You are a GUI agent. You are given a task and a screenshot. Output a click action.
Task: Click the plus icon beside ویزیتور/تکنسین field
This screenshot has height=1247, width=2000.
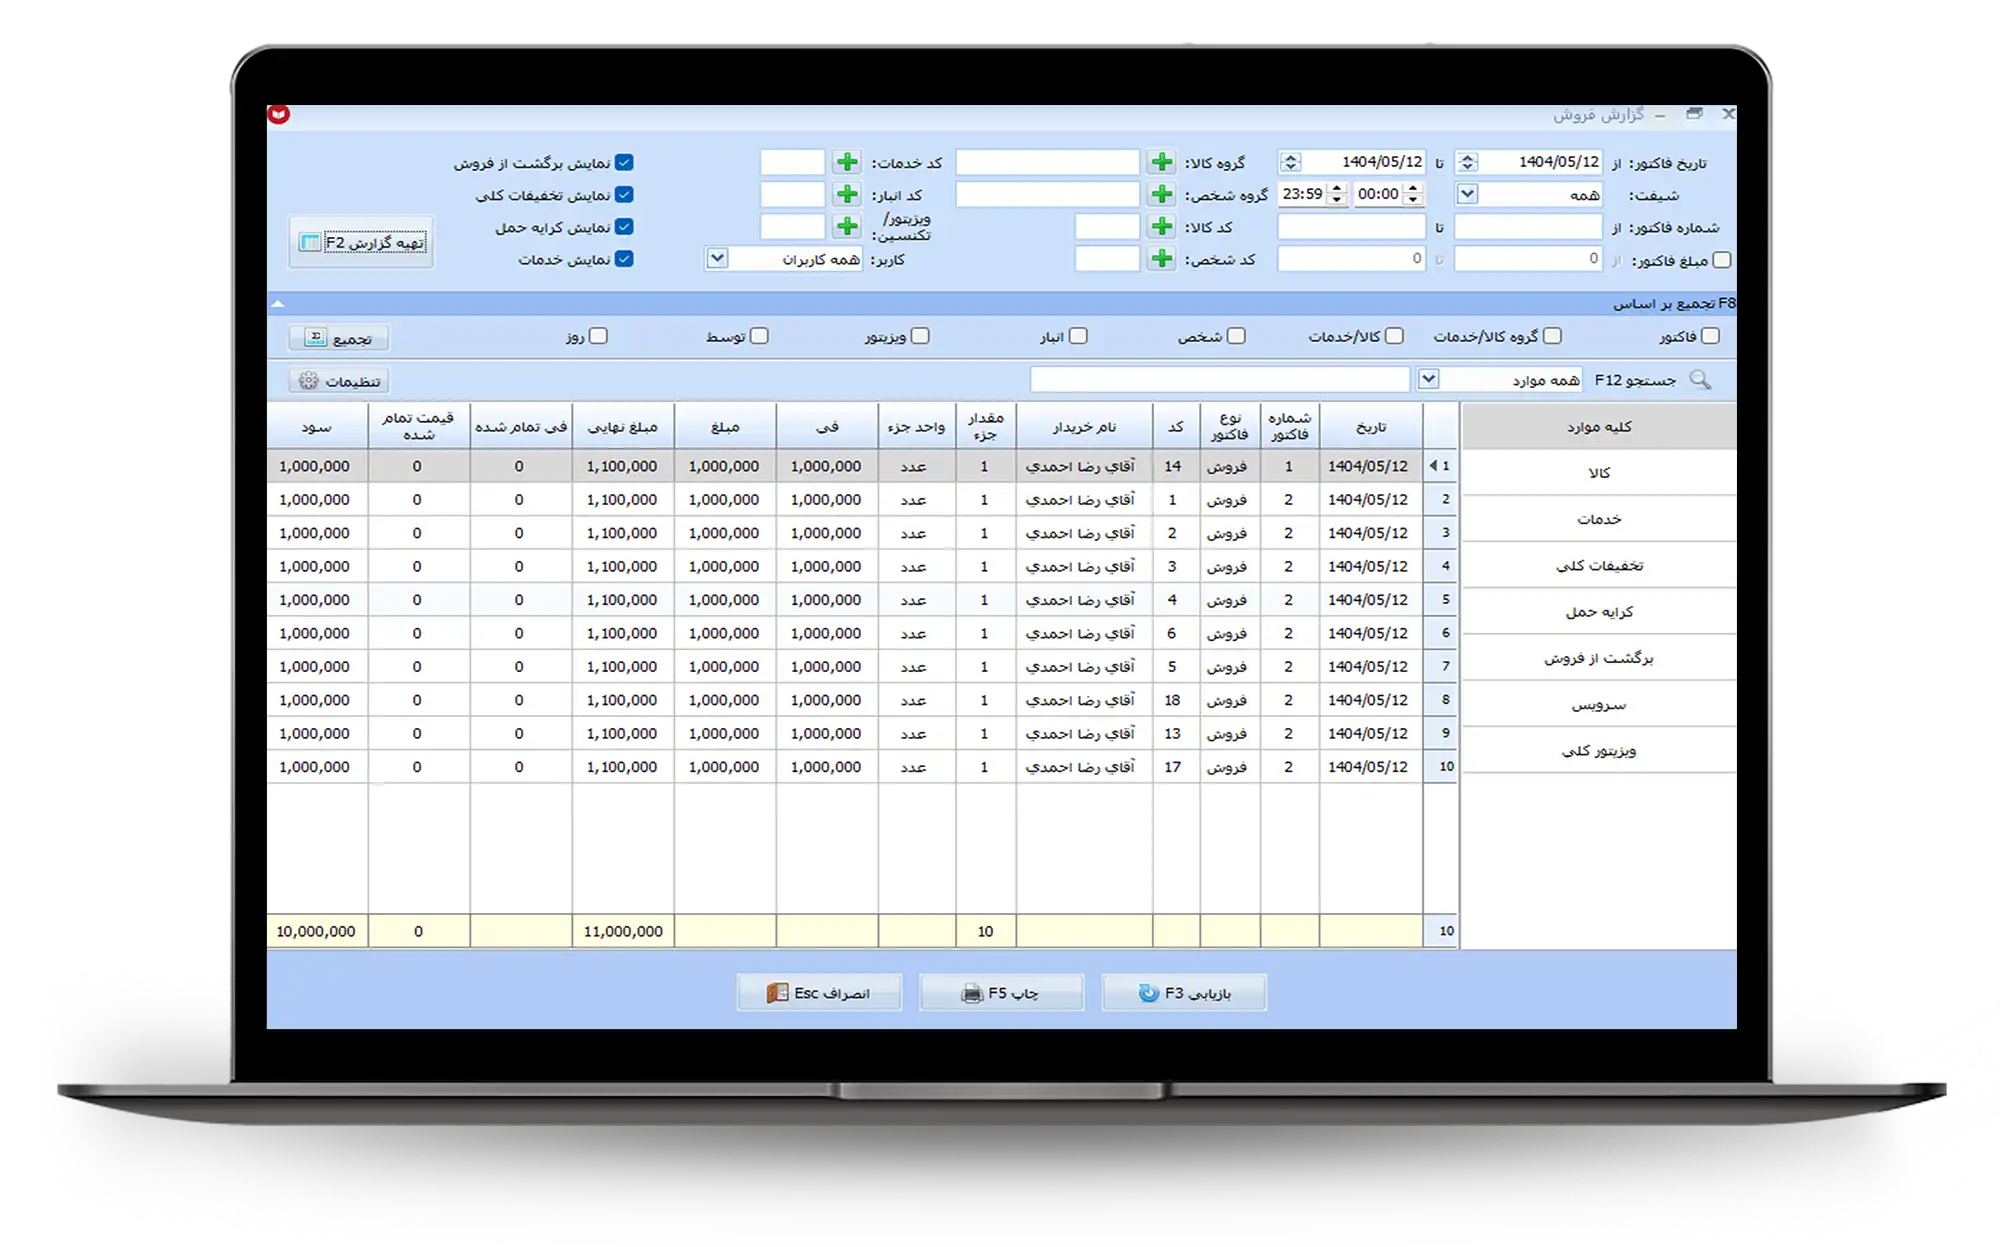pos(847,227)
